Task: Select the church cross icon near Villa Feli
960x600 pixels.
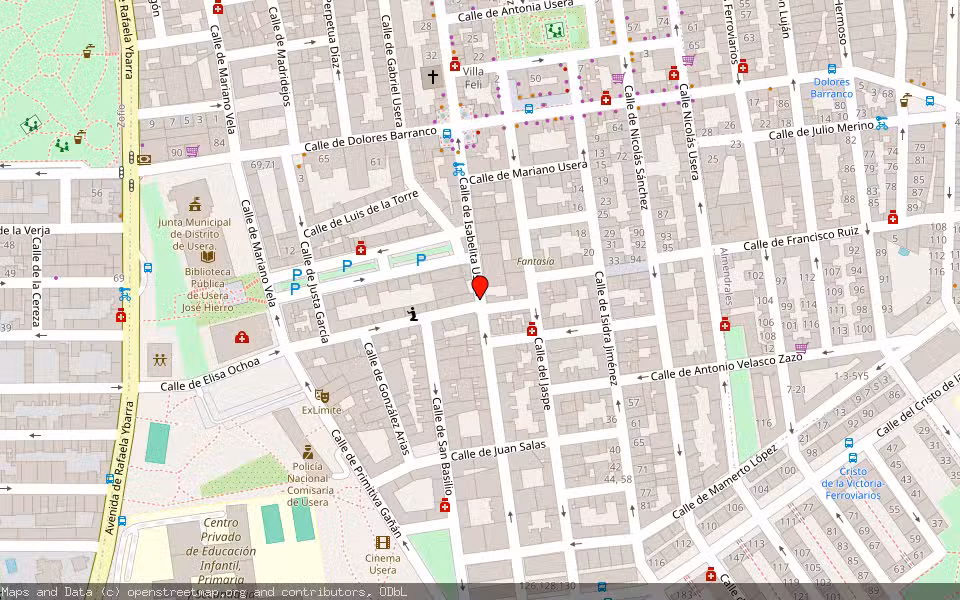Action: pos(432,77)
